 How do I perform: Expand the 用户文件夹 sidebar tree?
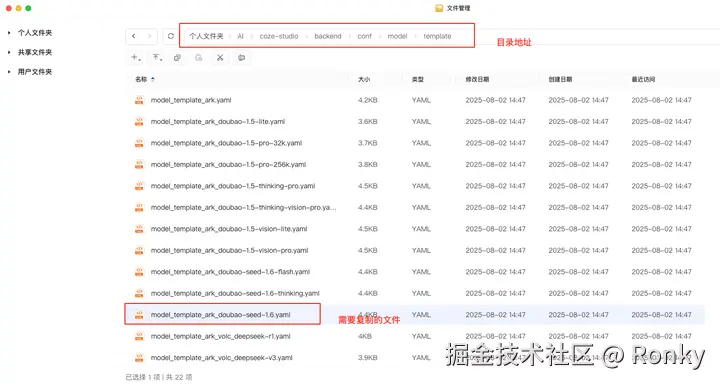click(x=9, y=72)
